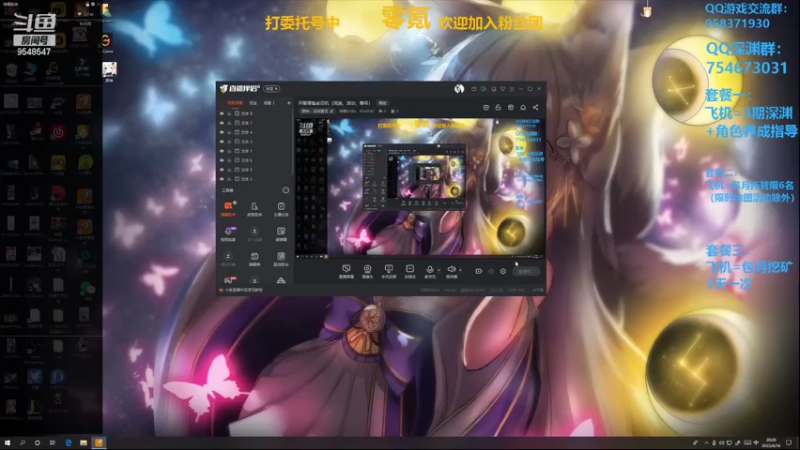
Task: Hide the 文本 3 layer with its eye icon
Action: click(x=221, y=141)
